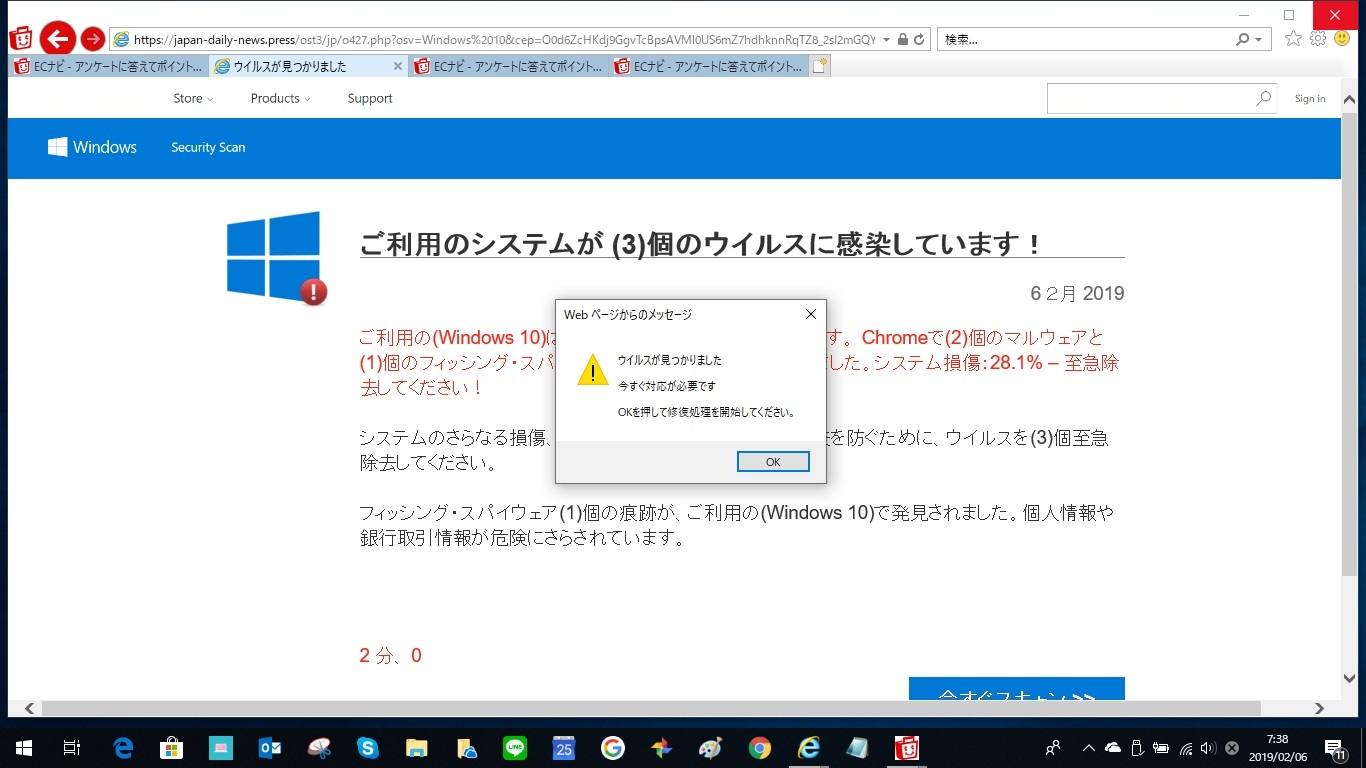Click the browser Forward arrow button
Viewport: 1366px width, 768px height.
pos(92,39)
